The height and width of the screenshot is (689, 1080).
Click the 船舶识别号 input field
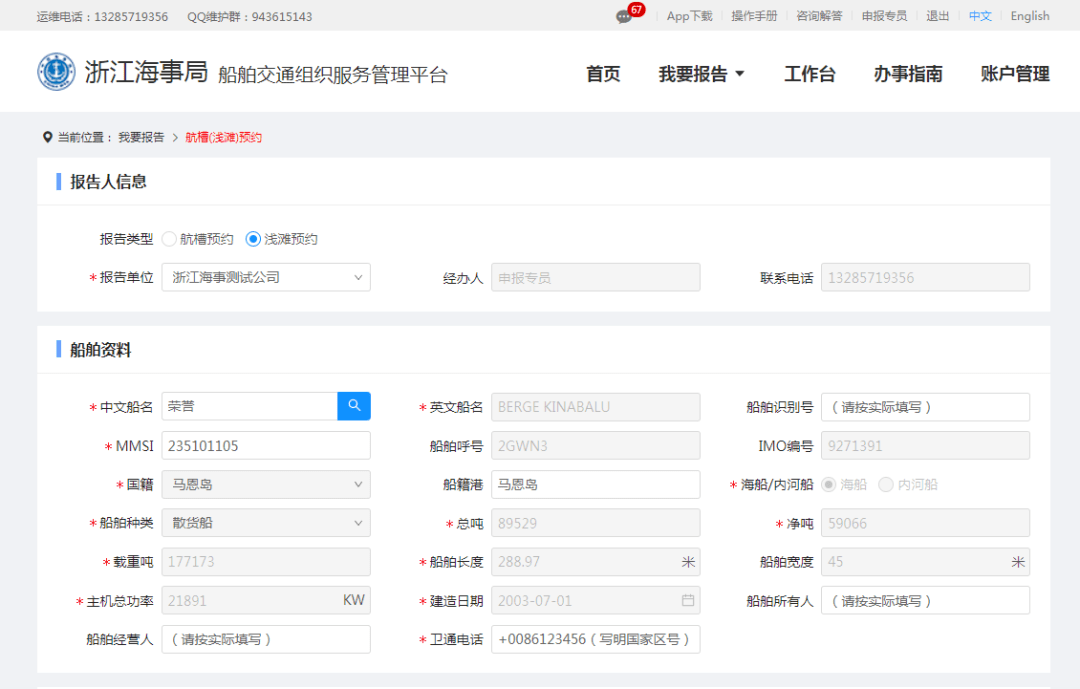coord(925,406)
